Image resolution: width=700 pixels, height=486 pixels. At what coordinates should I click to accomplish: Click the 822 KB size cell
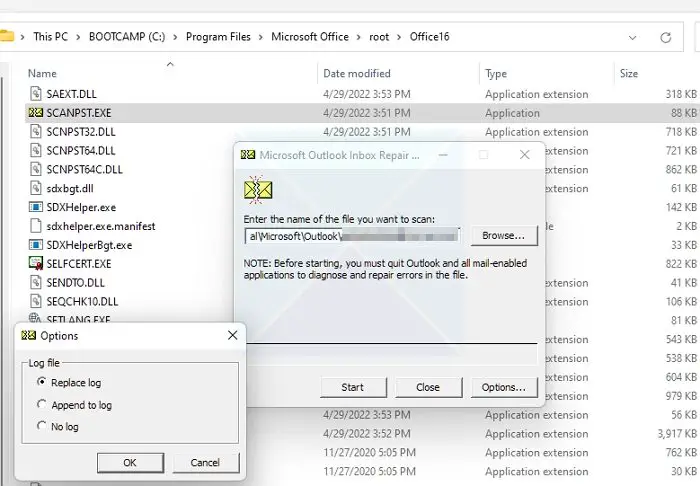click(681, 264)
